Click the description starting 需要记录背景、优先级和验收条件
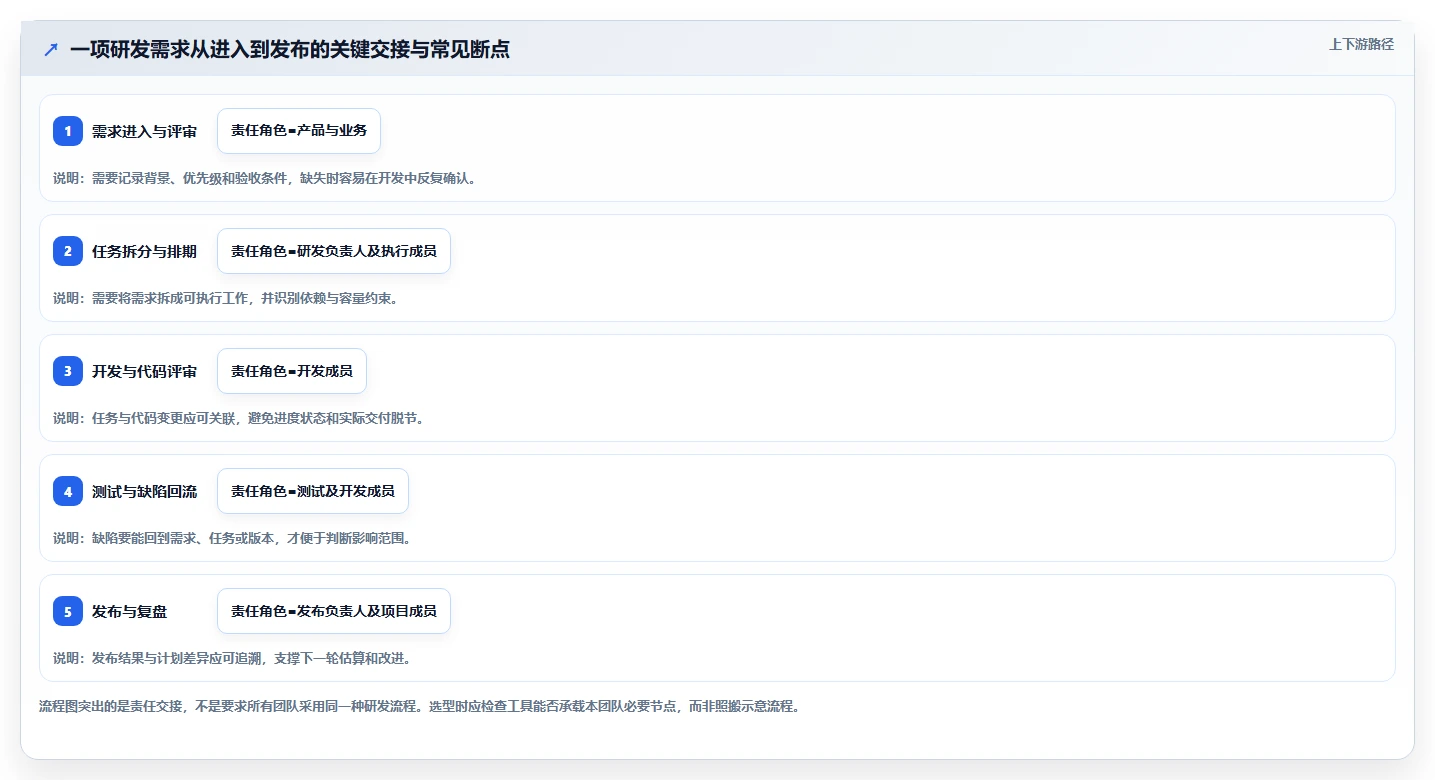 pos(265,178)
